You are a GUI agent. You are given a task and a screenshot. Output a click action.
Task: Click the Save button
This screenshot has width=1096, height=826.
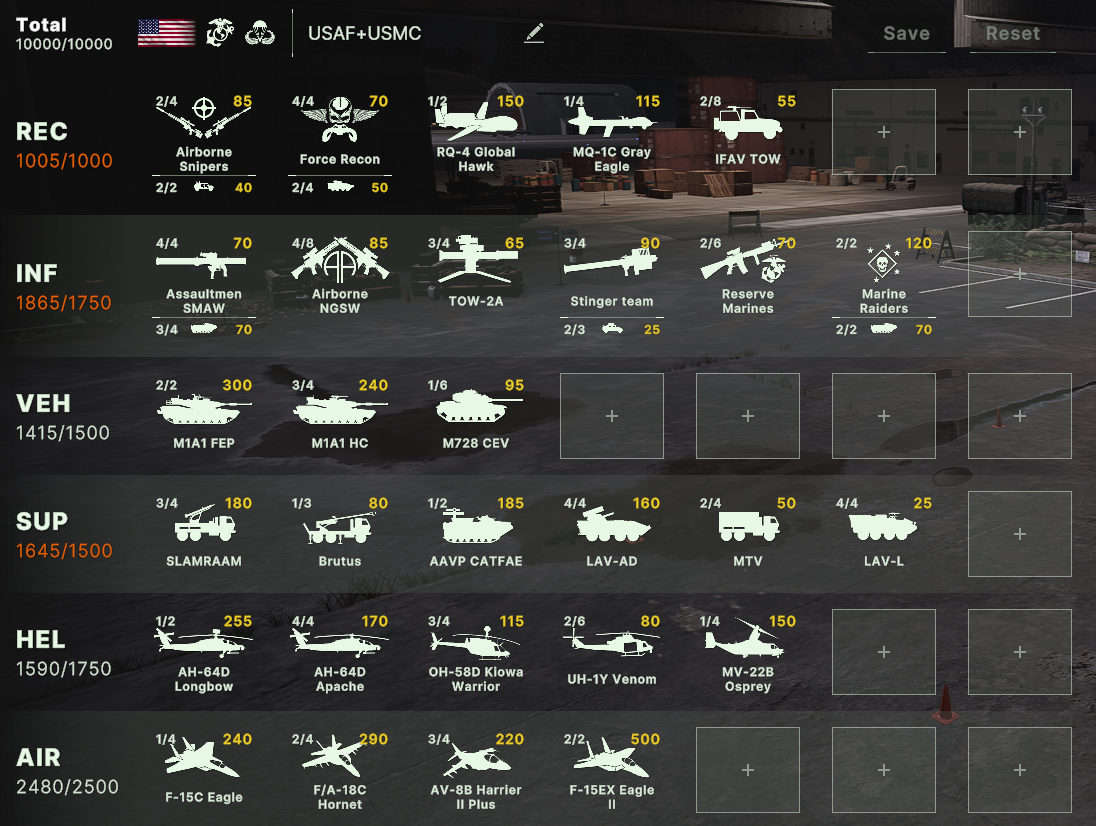tap(907, 34)
